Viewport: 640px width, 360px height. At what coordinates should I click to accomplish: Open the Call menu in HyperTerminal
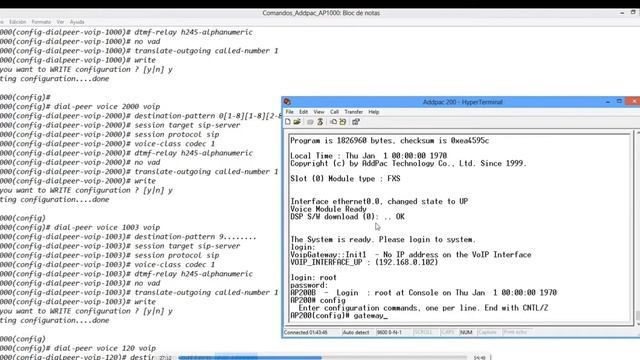pyautogui.click(x=334, y=112)
